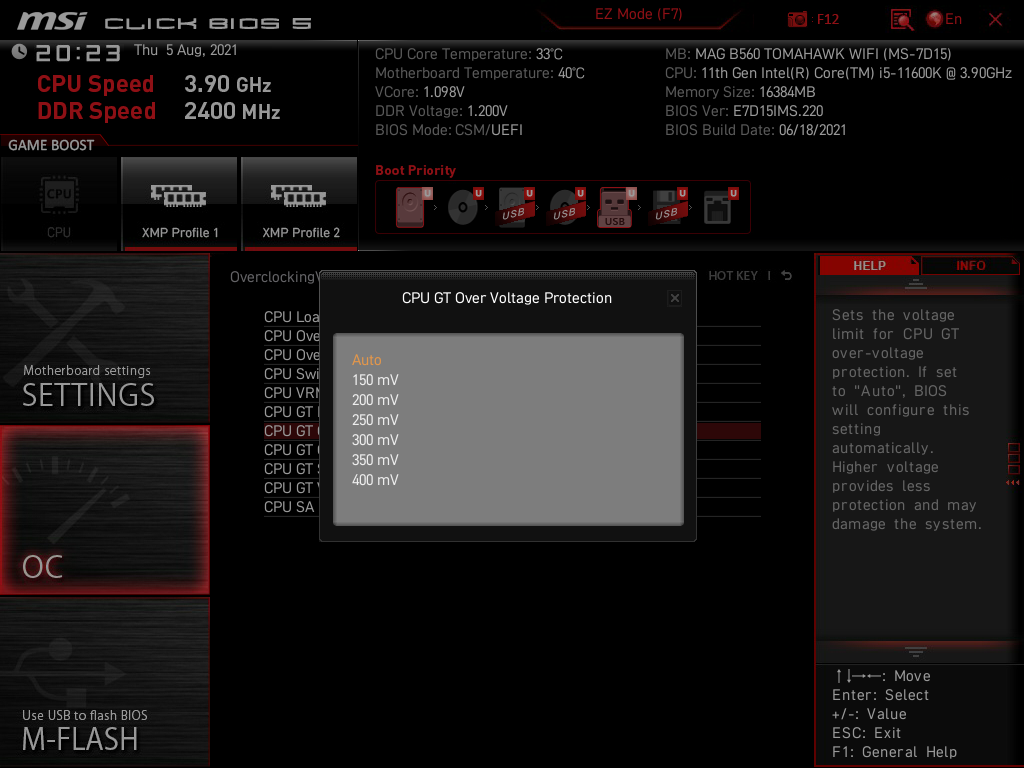Open the HOT KEY list
Image resolution: width=1024 pixels, height=768 pixels.
click(733, 276)
